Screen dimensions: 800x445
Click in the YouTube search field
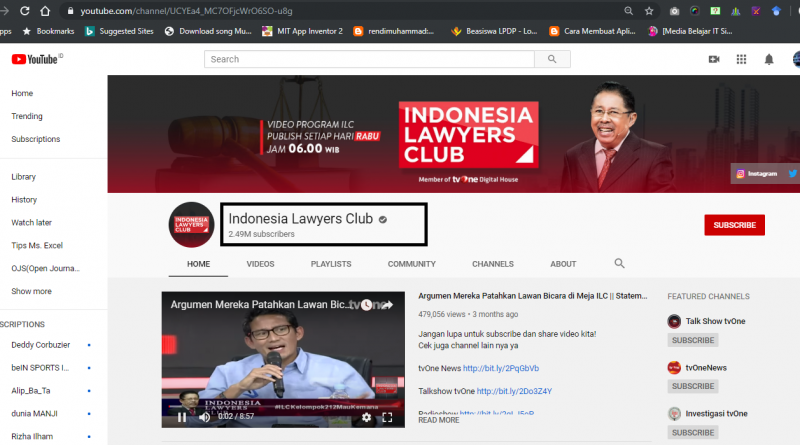pos(369,59)
